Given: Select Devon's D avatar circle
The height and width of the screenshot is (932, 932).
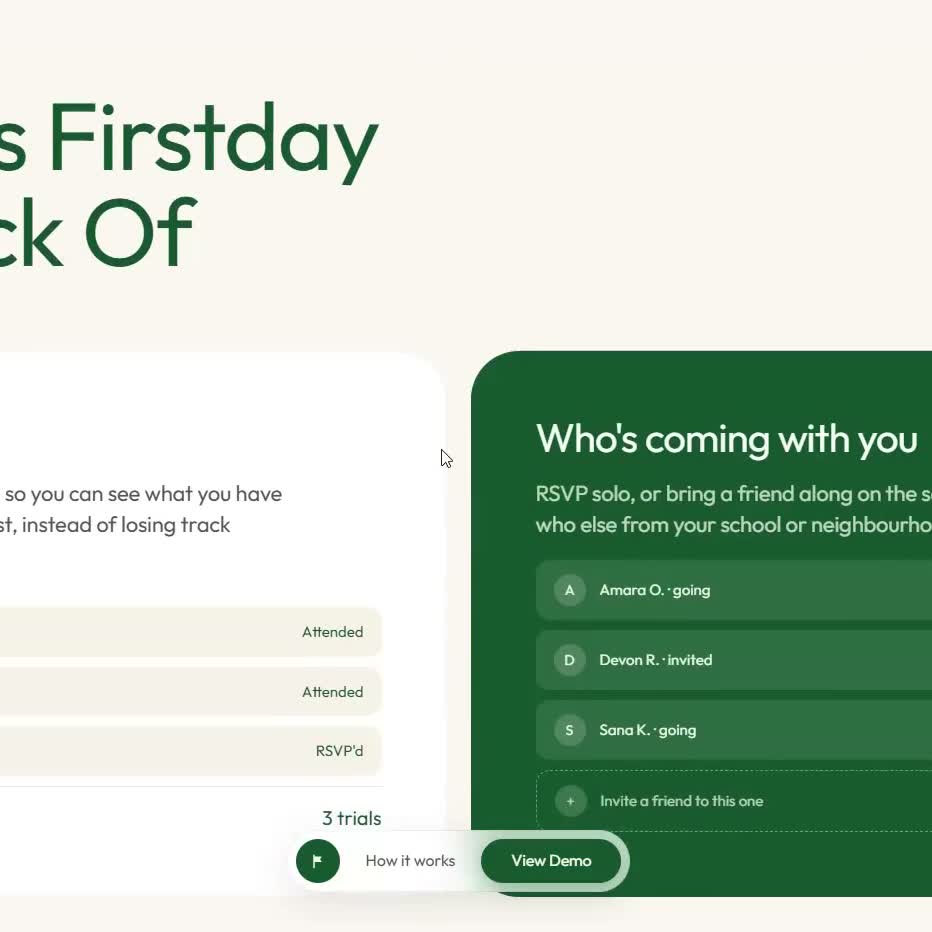Looking at the screenshot, I should [x=569, y=660].
